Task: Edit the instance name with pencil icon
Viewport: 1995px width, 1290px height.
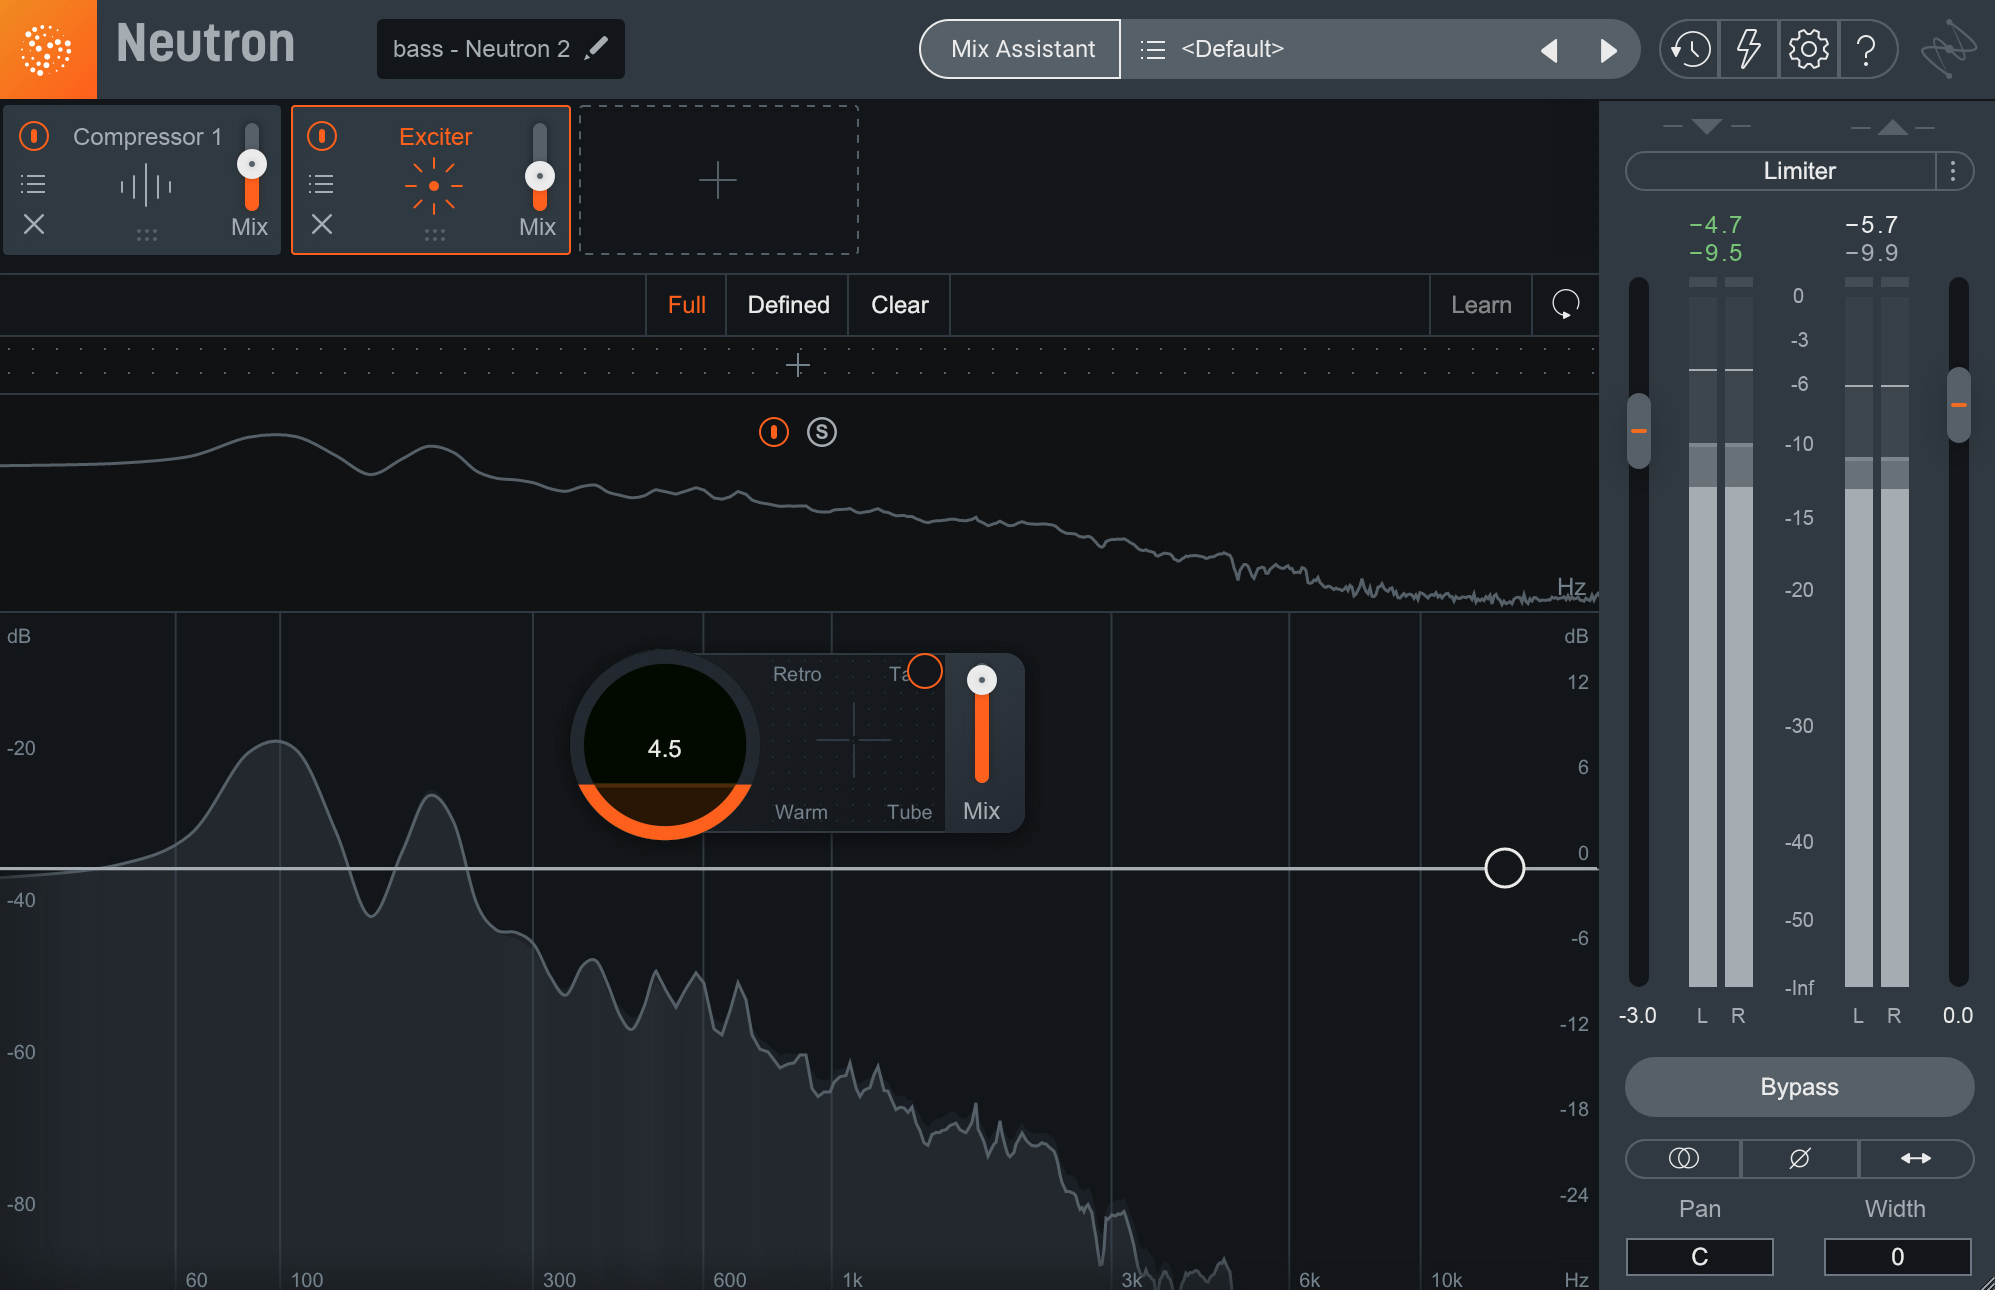Action: (x=597, y=48)
